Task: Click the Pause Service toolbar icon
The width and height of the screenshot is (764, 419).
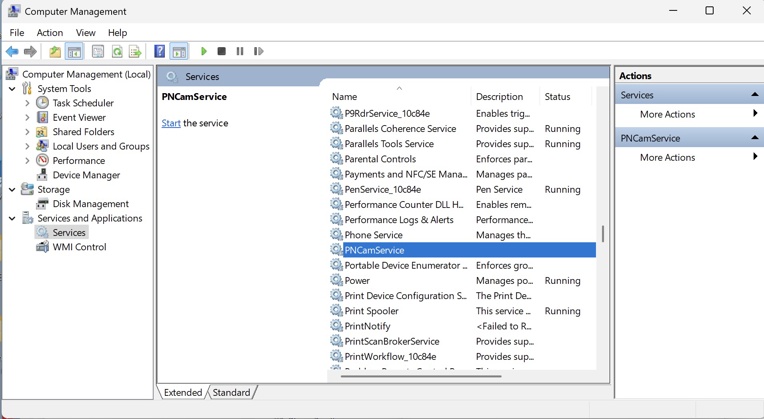Action: (240, 51)
